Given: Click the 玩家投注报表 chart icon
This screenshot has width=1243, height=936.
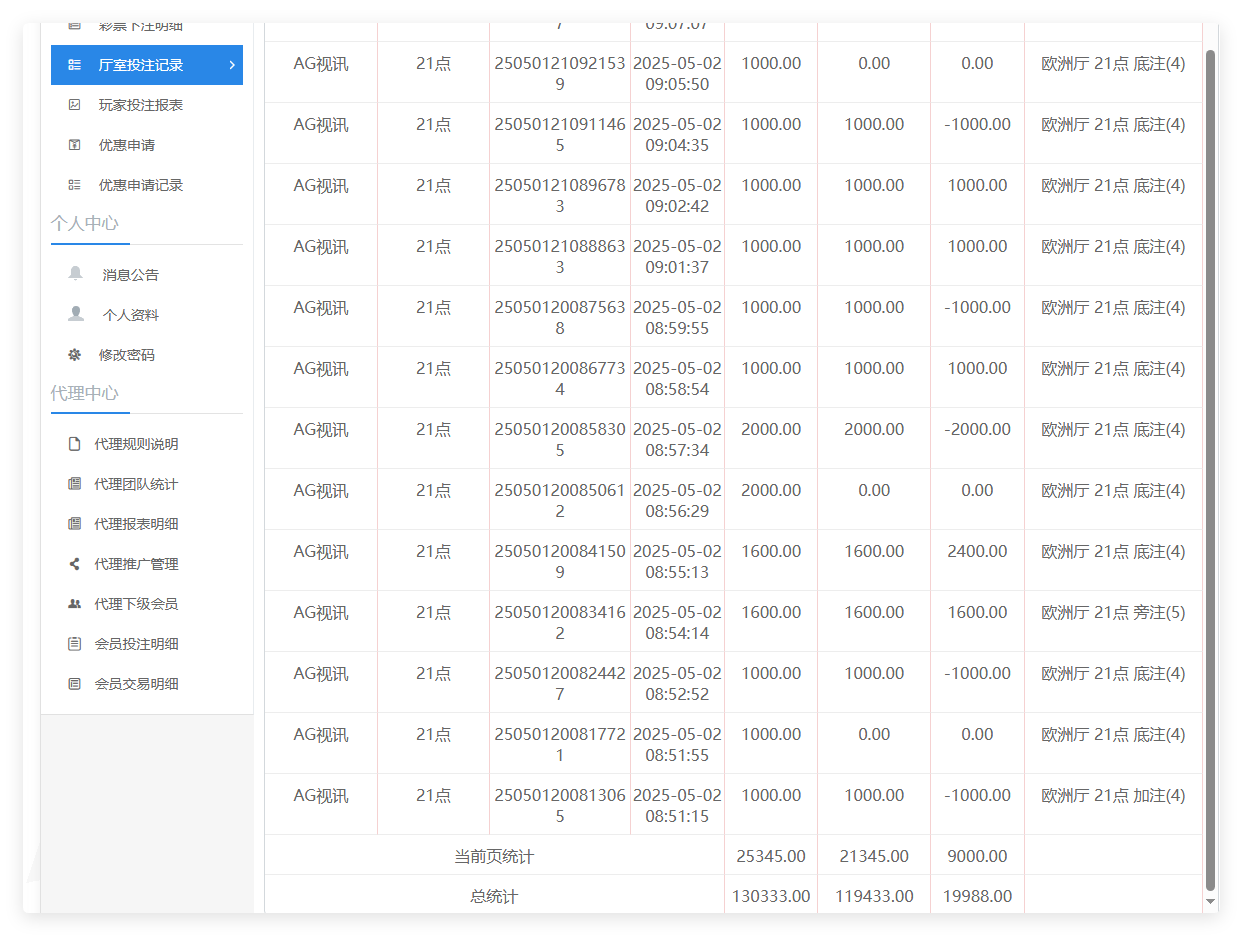Looking at the screenshot, I should (x=74, y=105).
